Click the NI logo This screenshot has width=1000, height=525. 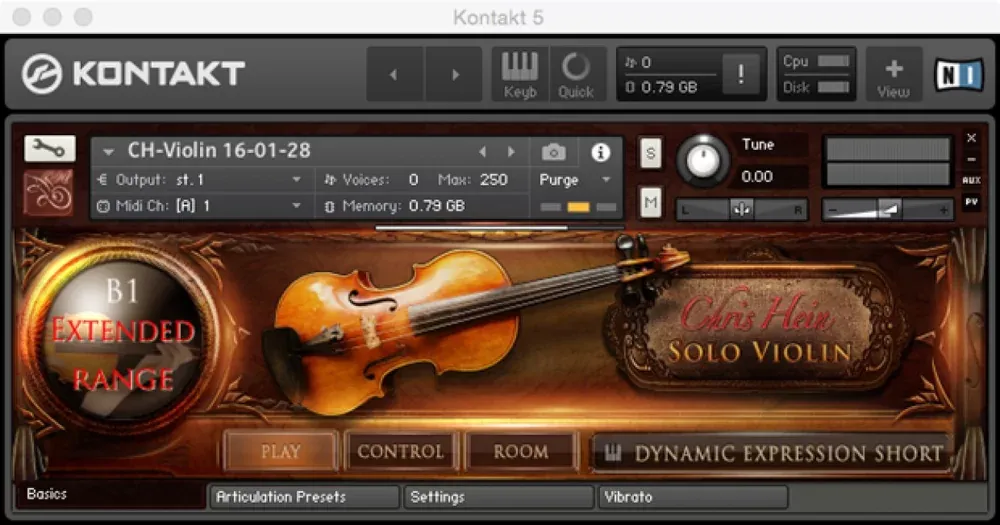959,75
